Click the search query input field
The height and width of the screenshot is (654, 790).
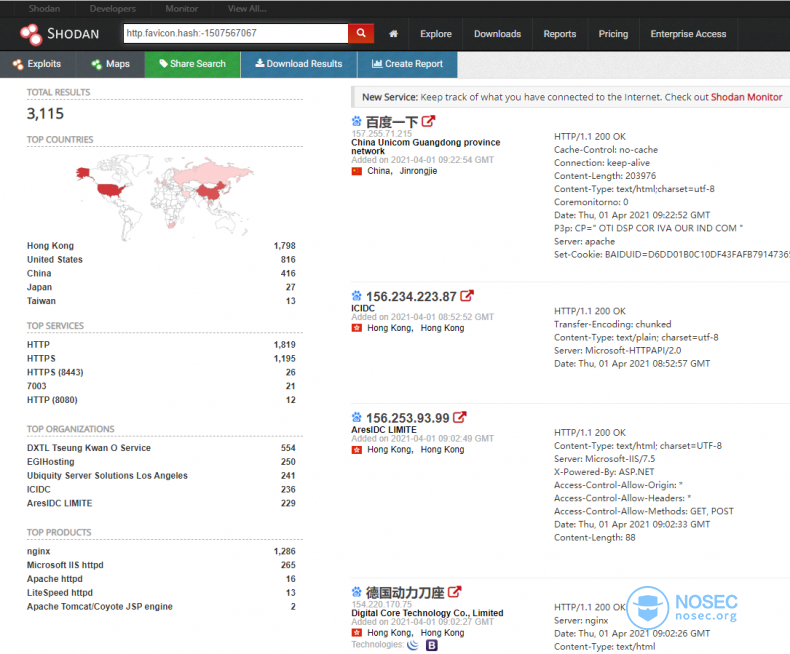[x=236, y=33]
